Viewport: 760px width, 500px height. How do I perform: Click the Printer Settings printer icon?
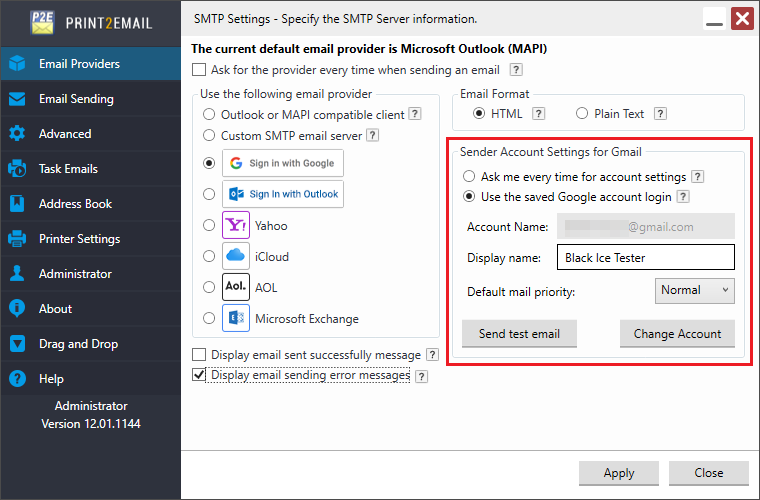click(17, 239)
